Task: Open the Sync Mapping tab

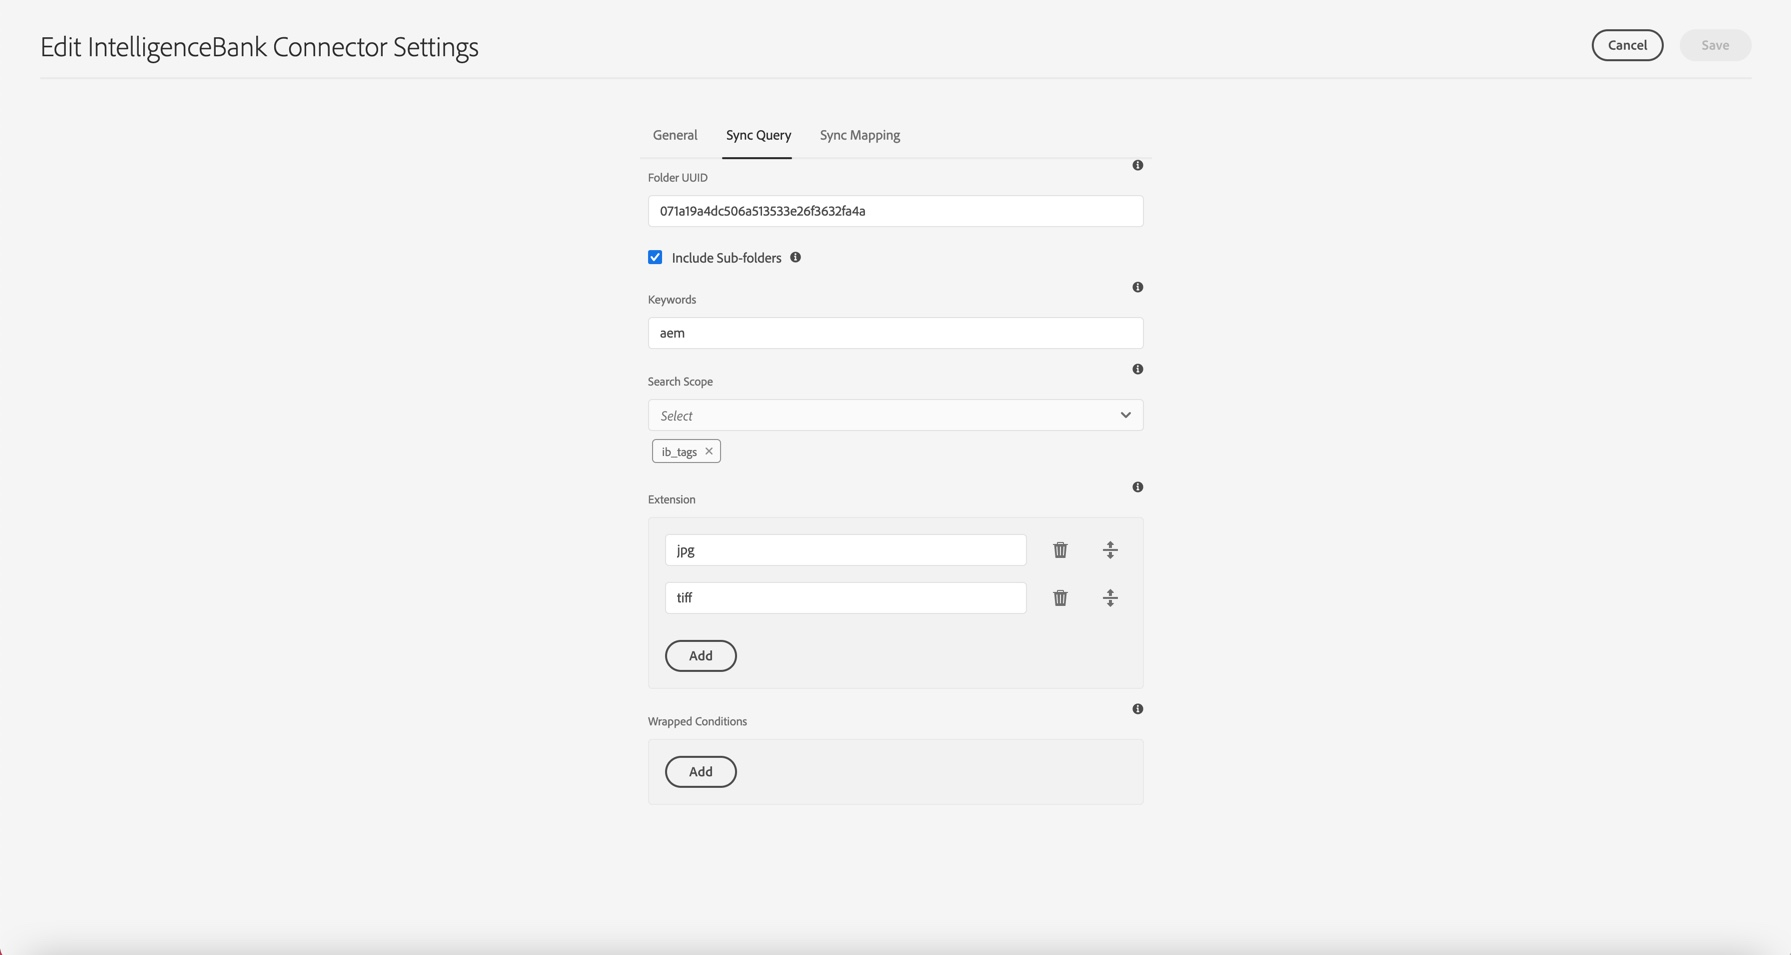Action: click(860, 135)
